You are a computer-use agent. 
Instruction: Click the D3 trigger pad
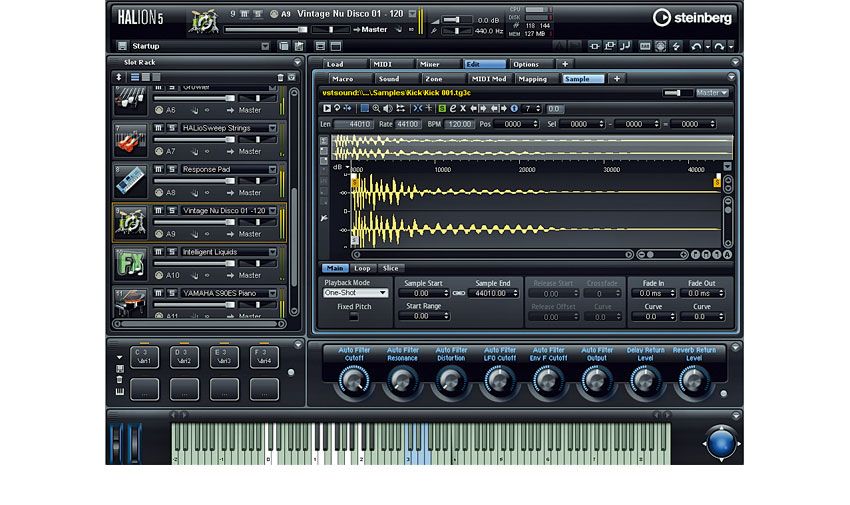[184, 358]
